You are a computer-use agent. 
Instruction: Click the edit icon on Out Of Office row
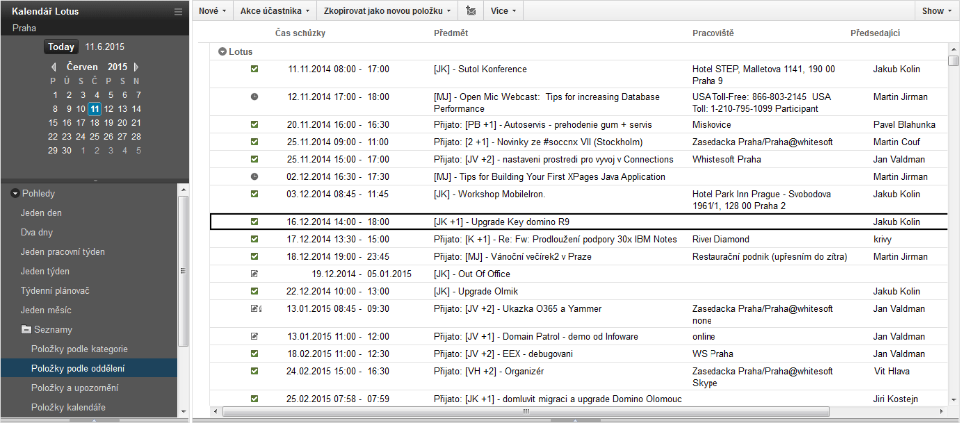[254, 273]
